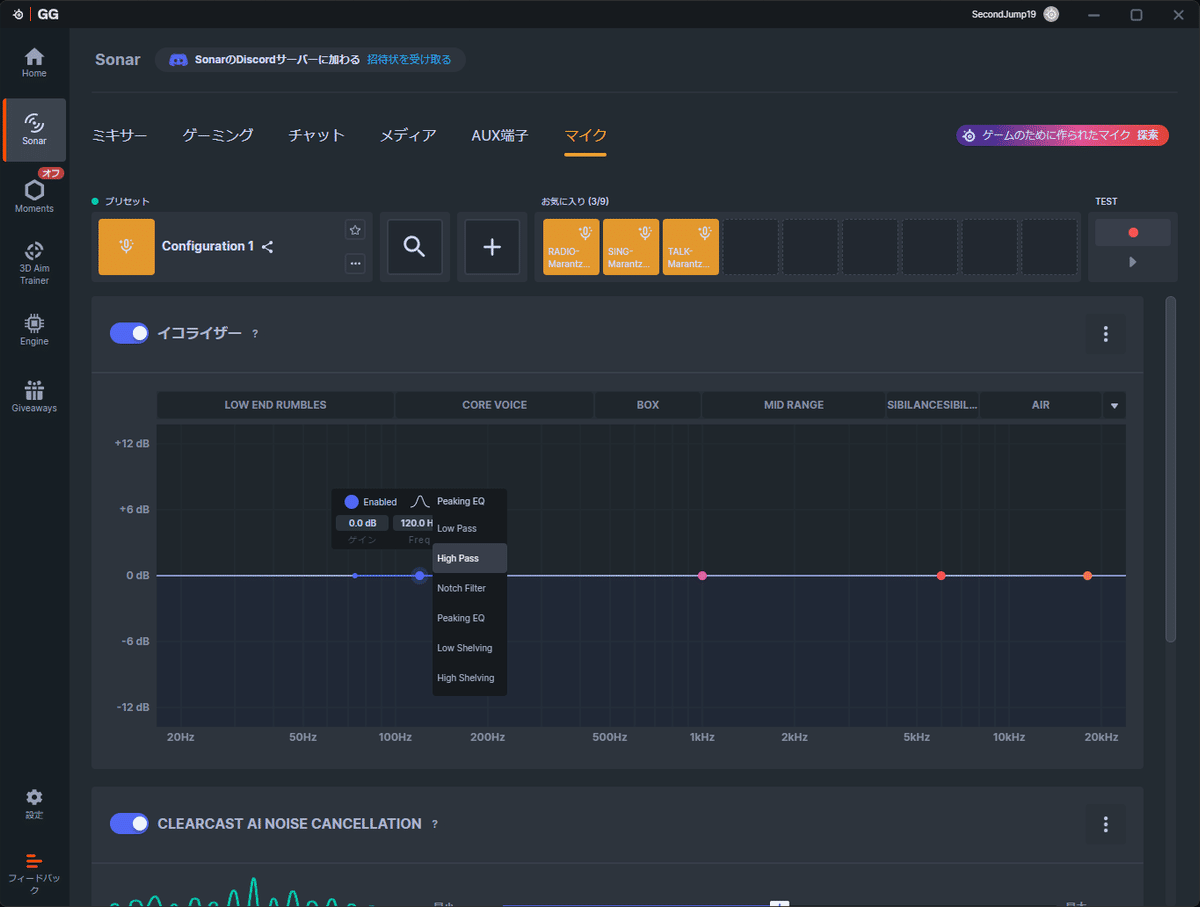Viewport: 1200px width, 907px height.
Task: Edit the 120.0 Hz frequency field
Action: pyautogui.click(x=413, y=523)
